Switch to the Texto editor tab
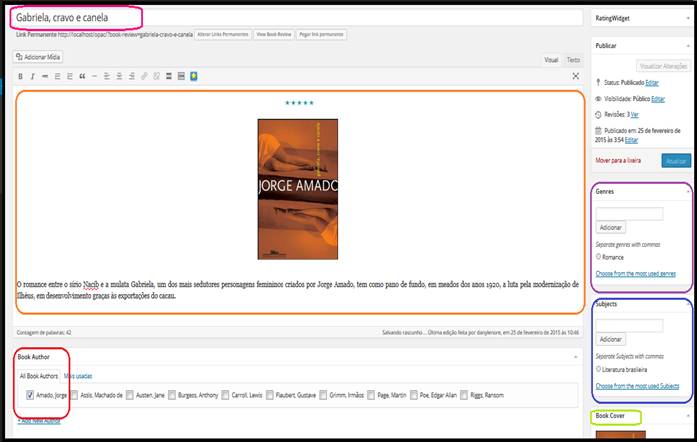Viewport: 697px width, 442px height. [573, 60]
